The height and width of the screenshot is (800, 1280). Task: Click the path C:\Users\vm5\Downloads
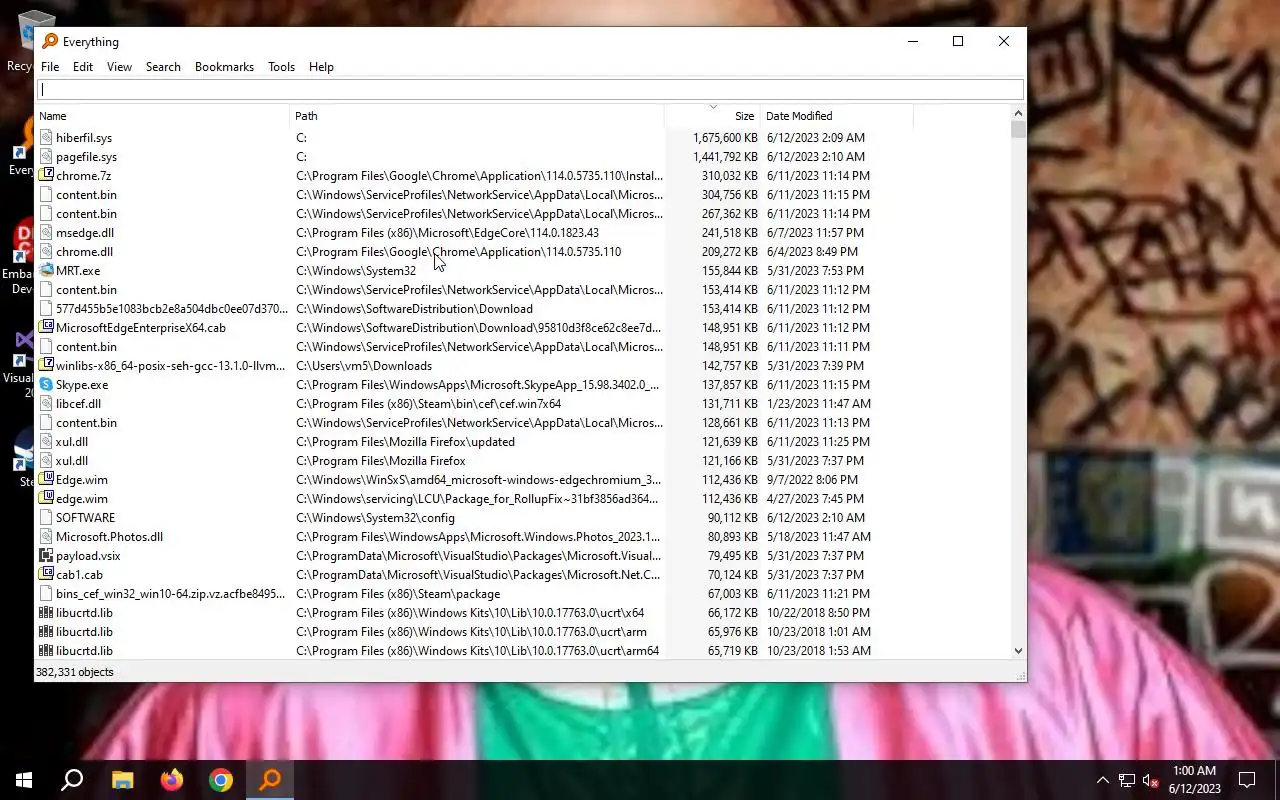pos(364,365)
